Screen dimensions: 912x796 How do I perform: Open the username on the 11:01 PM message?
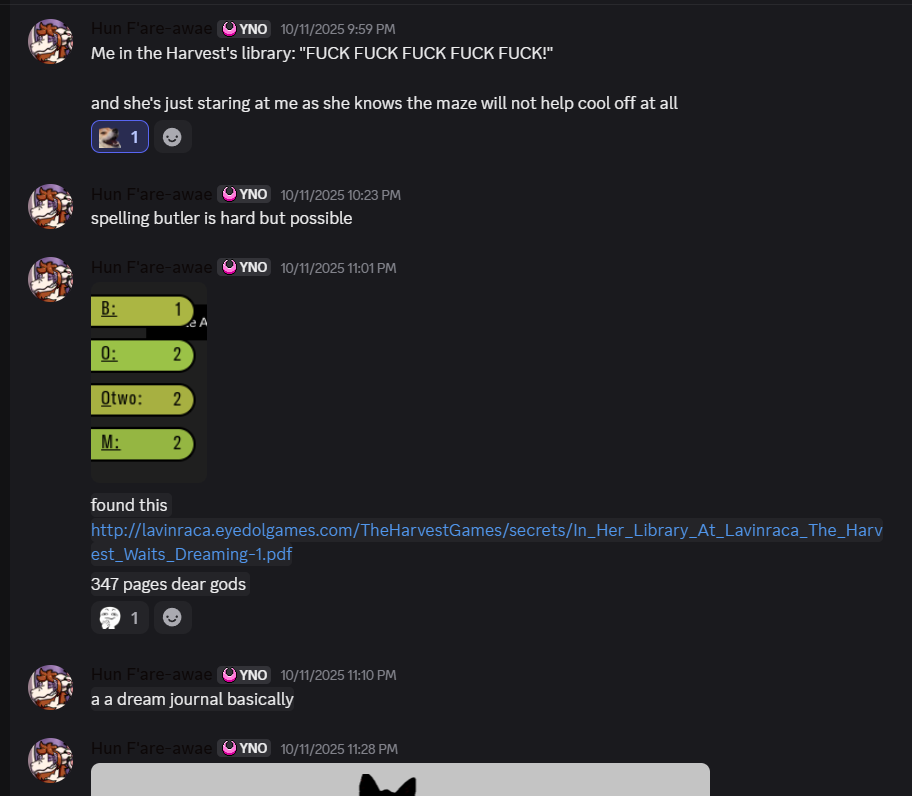point(151,267)
